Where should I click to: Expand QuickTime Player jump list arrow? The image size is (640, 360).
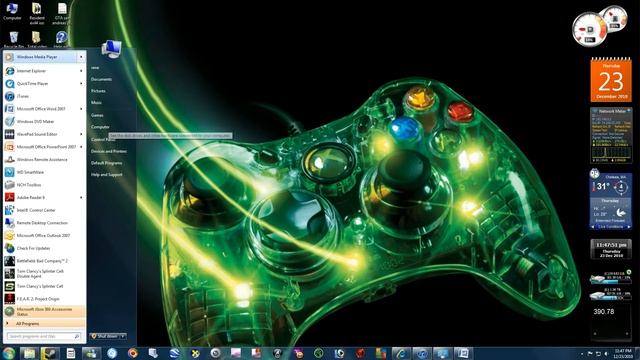pyautogui.click(x=81, y=84)
